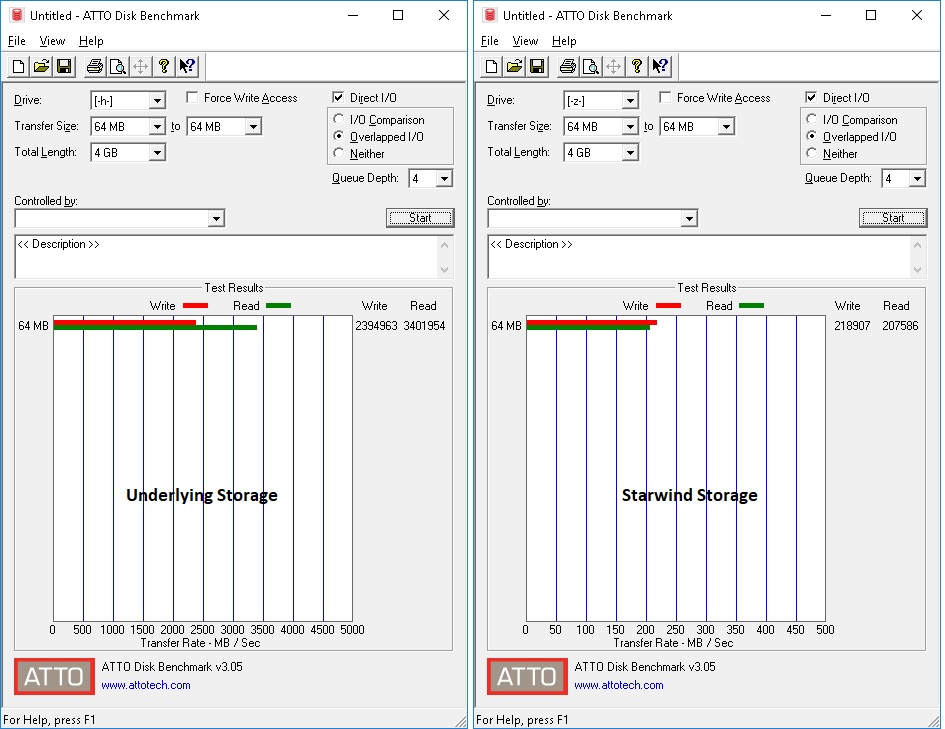Screen dimensions: 945x729
Task: Click New file icon in right ATTO window
Action: 491,66
